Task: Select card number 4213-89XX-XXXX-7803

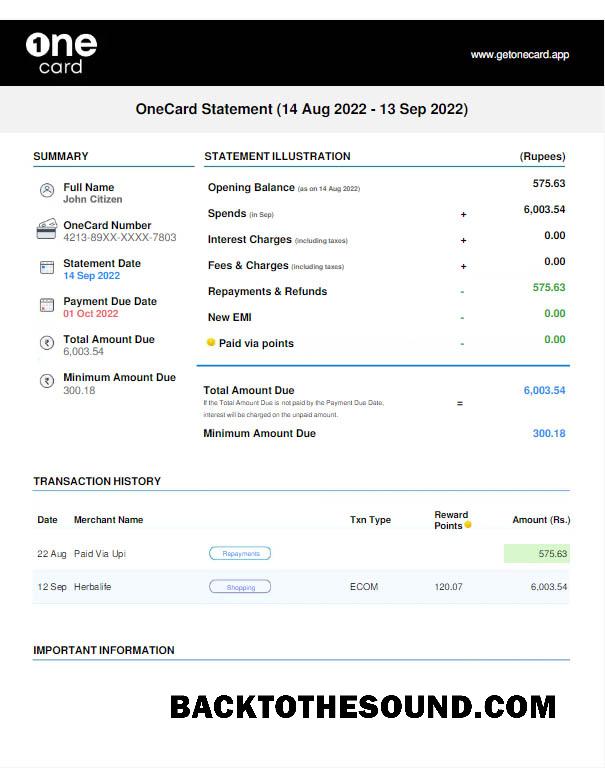Action: tap(120, 238)
